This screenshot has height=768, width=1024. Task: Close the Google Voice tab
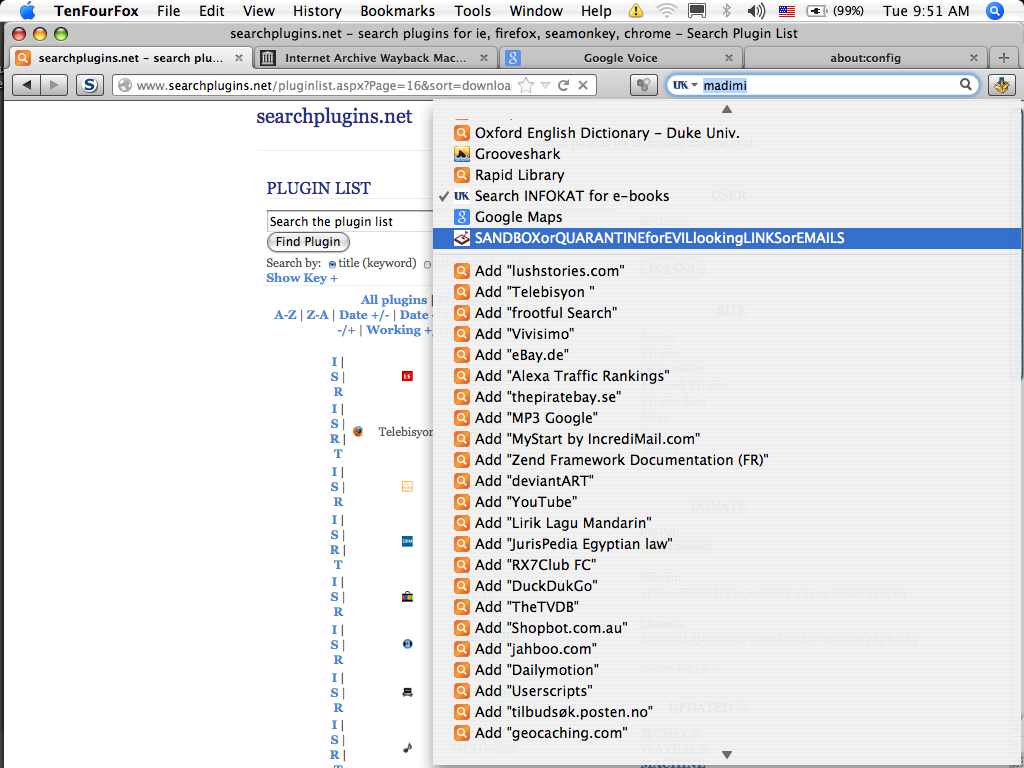click(729, 58)
